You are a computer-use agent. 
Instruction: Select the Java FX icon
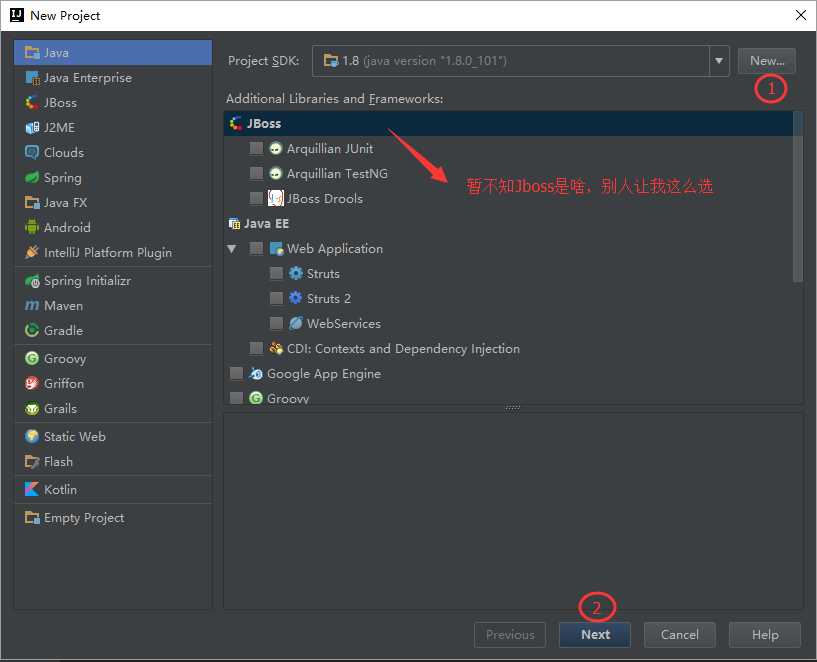[x=32, y=203]
